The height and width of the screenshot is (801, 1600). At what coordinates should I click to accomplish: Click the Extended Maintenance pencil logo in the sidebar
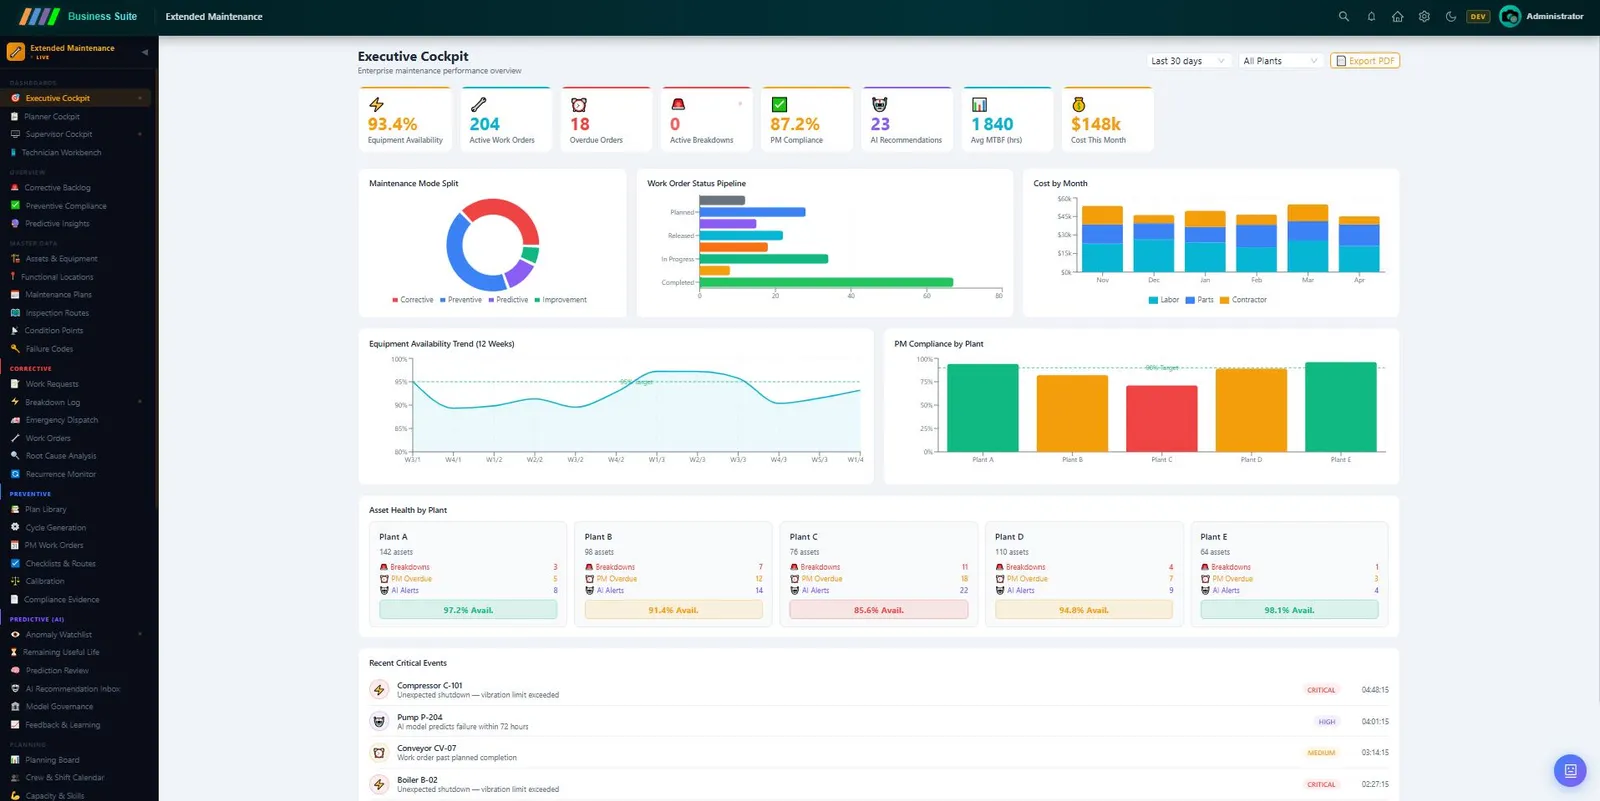16,51
